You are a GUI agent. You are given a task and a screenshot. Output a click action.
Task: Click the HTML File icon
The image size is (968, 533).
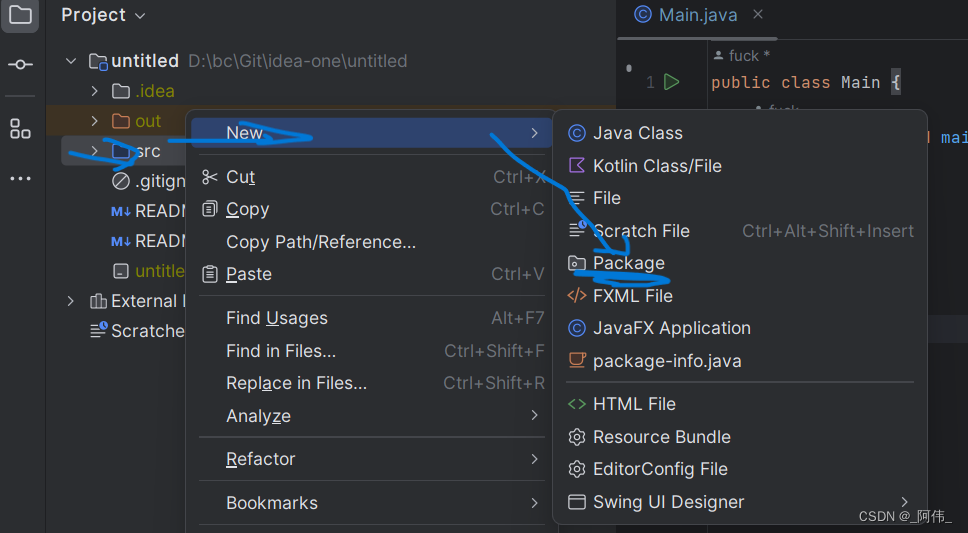click(x=577, y=404)
